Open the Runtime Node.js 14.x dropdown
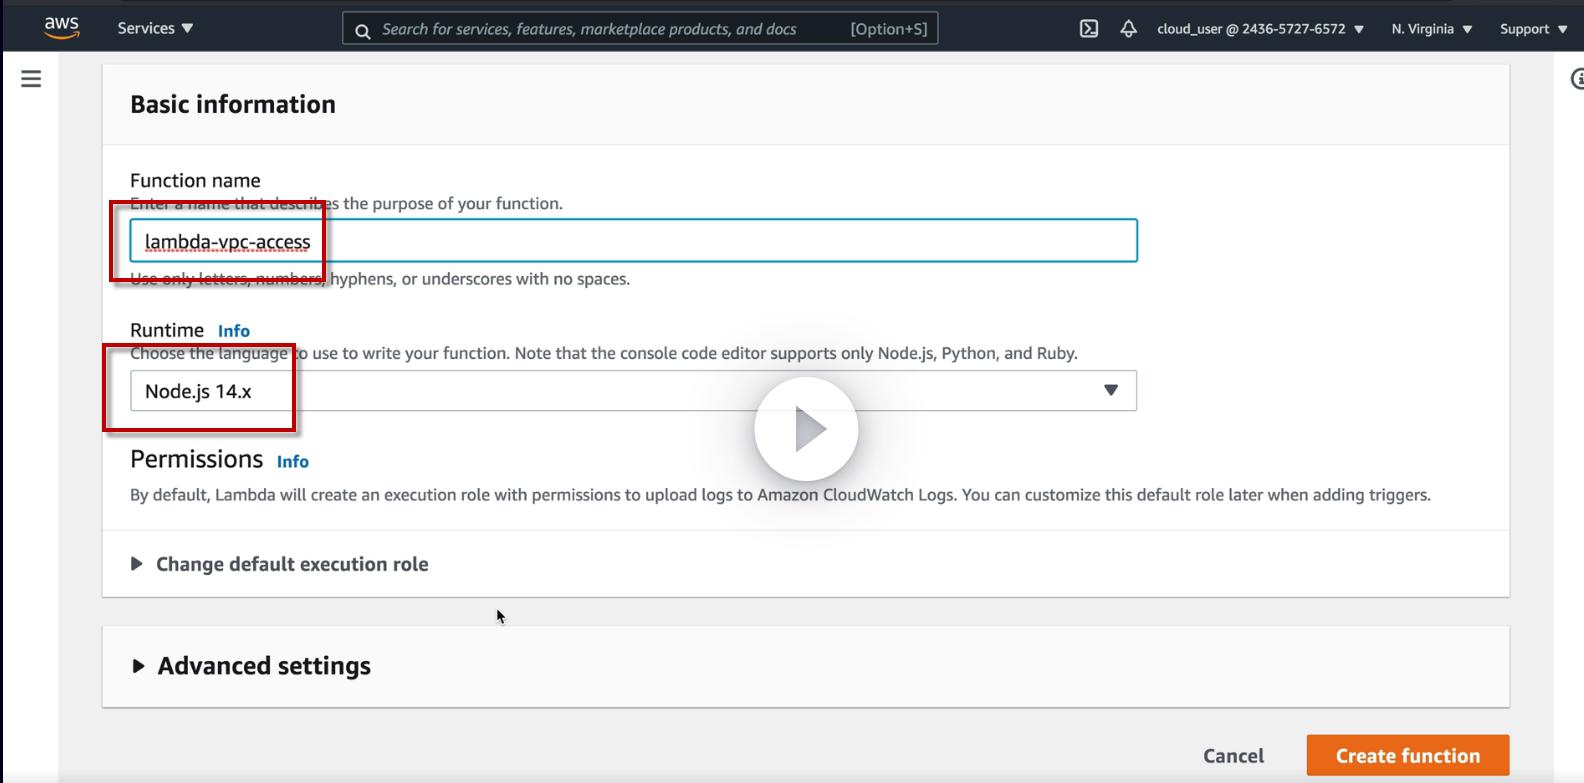The image size is (1584, 783). tap(633, 391)
